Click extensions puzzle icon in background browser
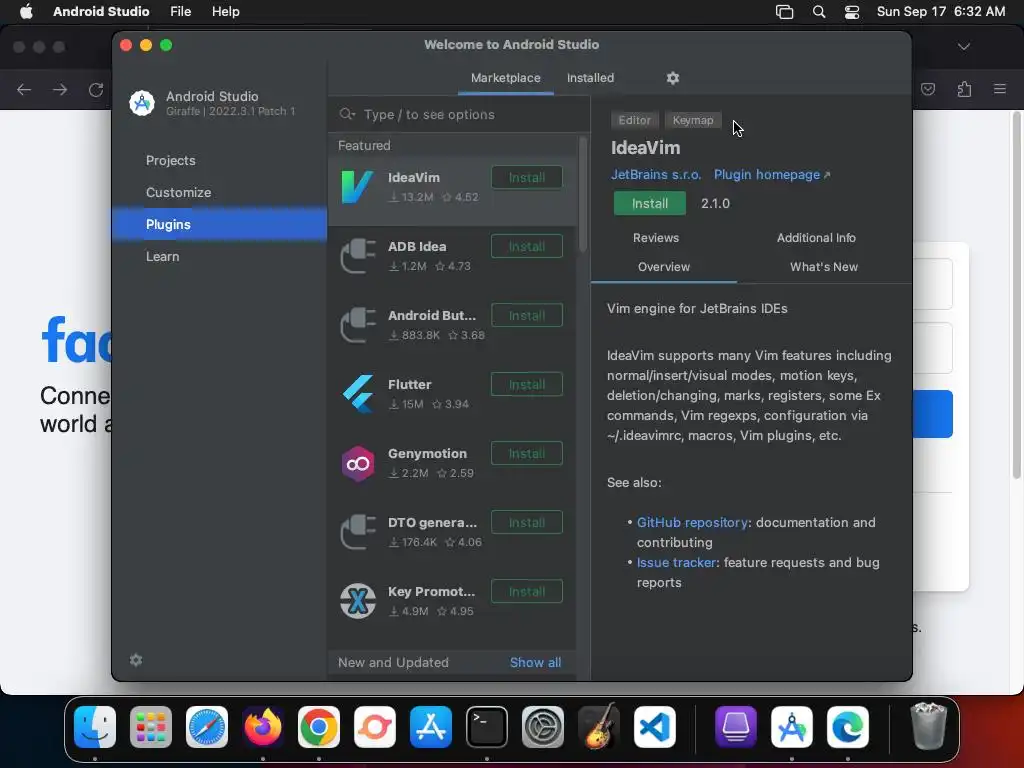Image resolution: width=1024 pixels, height=768 pixels. coord(964,89)
